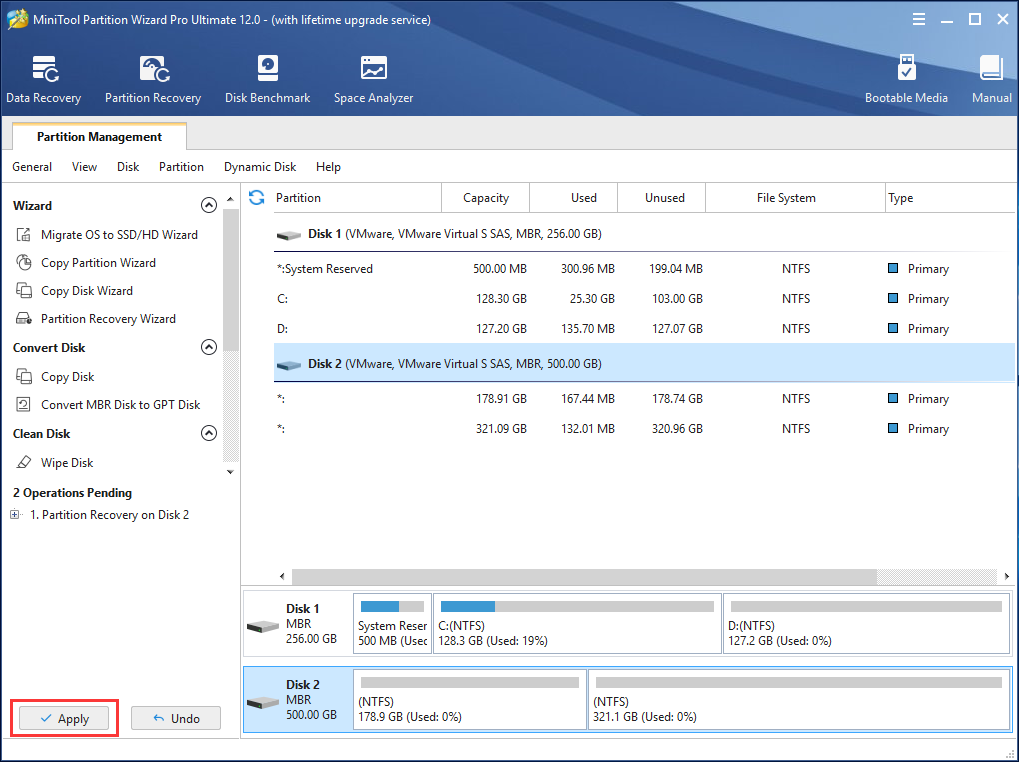
Task: Start Copy Disk Wizard
Action: point(74,290)
